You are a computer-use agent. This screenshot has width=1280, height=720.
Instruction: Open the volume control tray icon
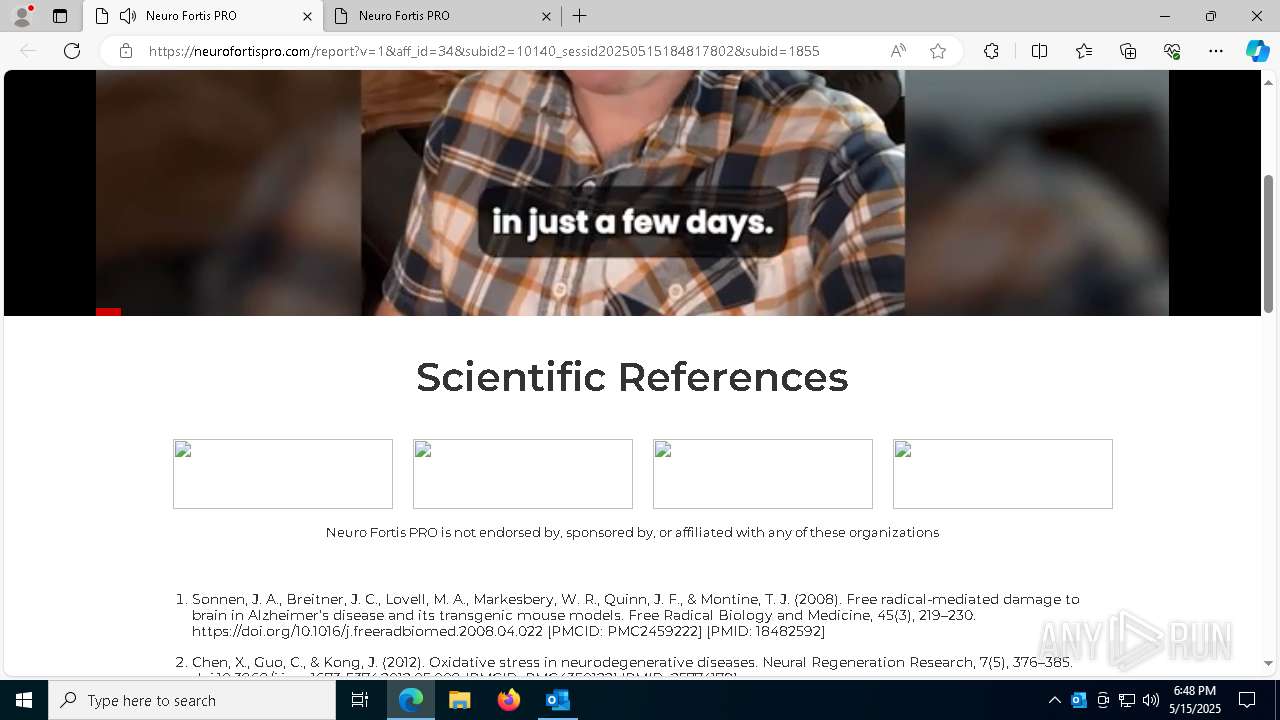click(x=1151, y=700)
